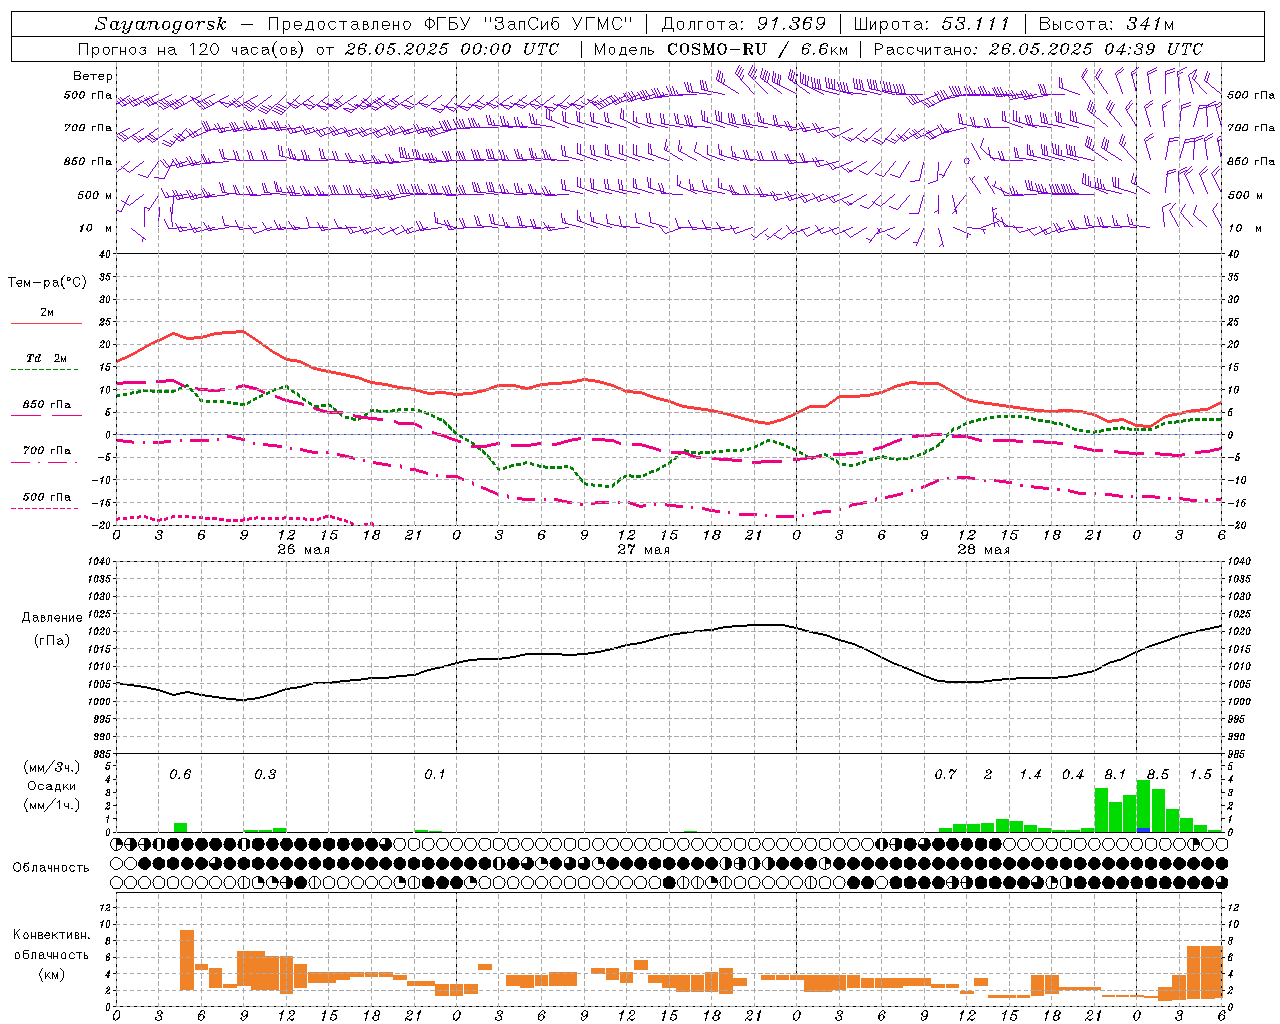Click the '(мм/3ч.)' precipitation unit label
Viewport: 1280px width, 1024px height.
click(52, 767)
